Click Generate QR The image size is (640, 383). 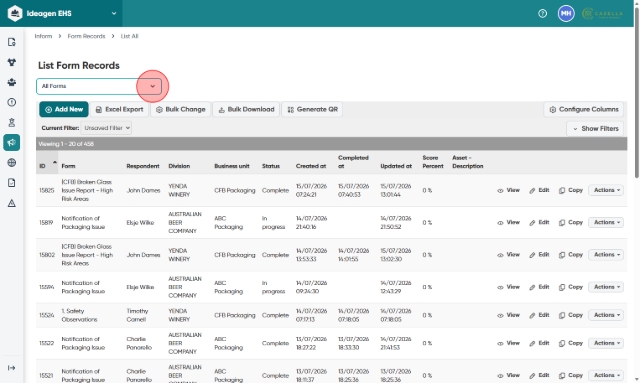pos(312,109)
